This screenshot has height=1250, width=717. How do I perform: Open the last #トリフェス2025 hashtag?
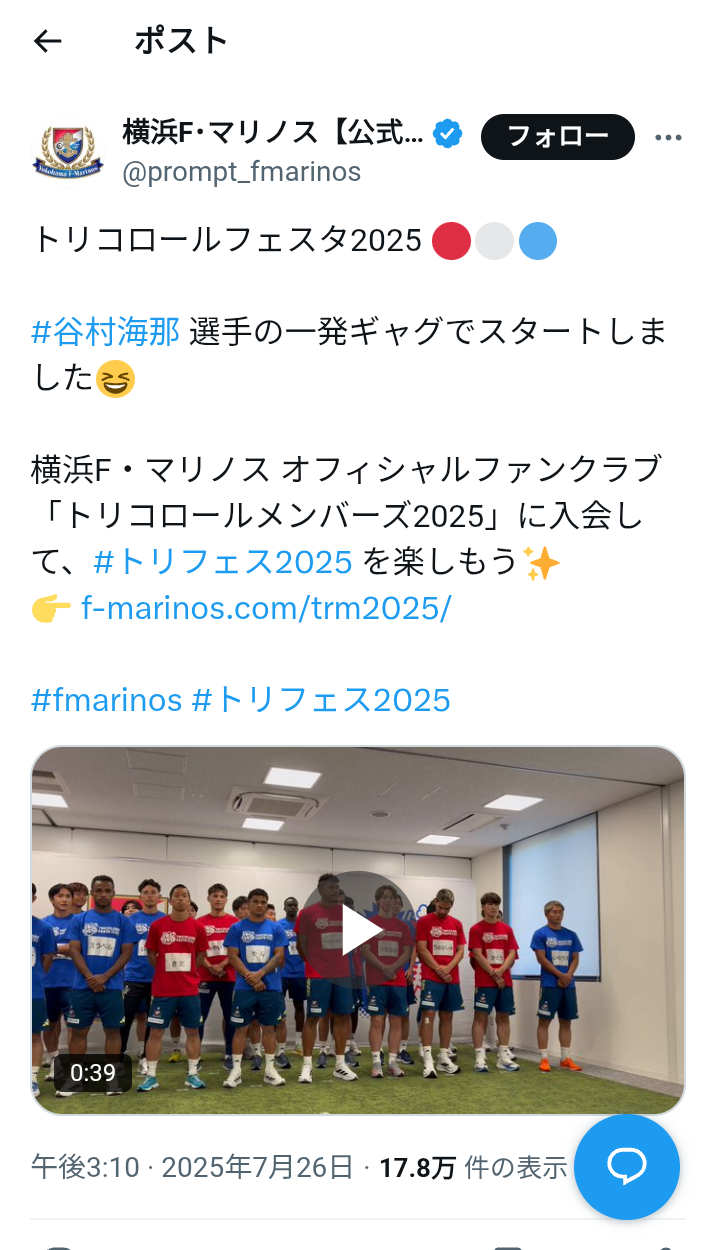tap(321, 699)
